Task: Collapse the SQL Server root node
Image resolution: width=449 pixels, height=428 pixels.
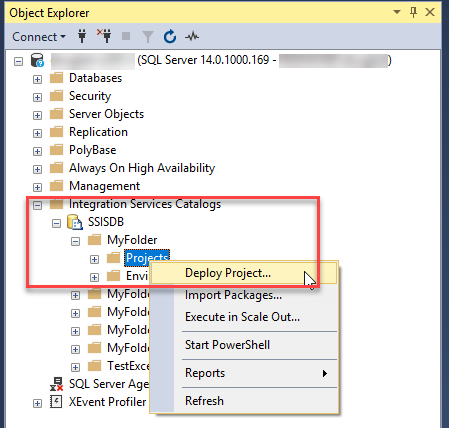Action: [19, 61]
